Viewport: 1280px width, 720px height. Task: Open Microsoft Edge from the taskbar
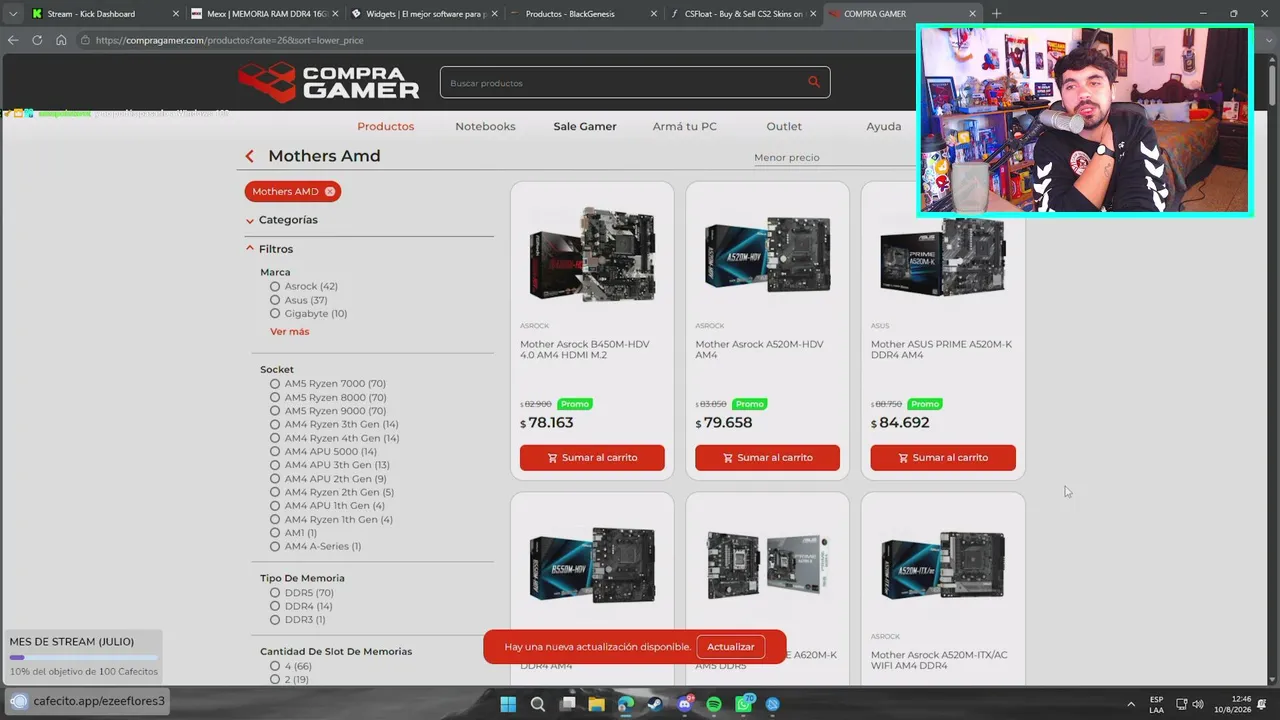tap(626, 704)
